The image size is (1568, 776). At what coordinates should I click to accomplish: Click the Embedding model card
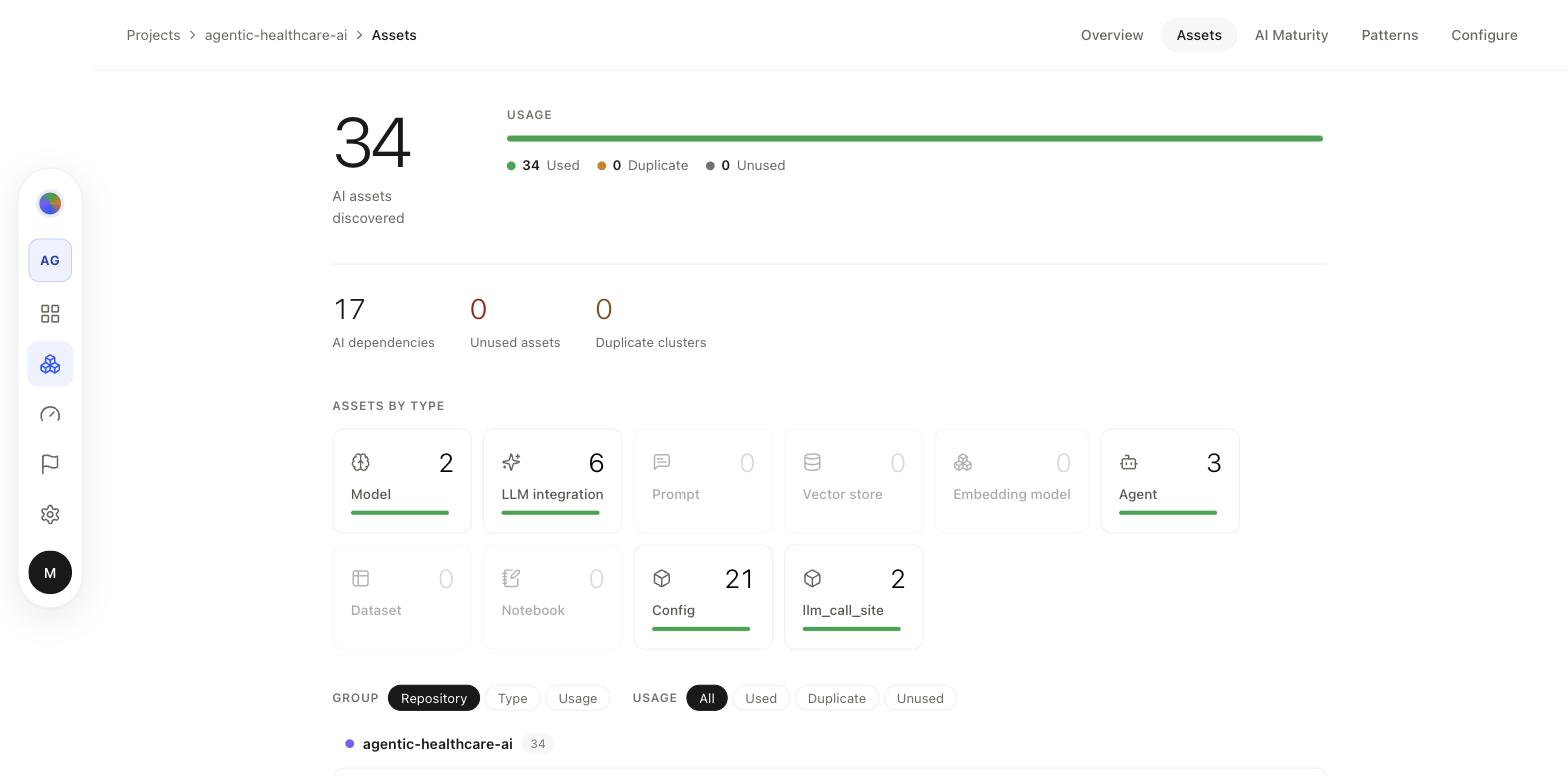tap(1012, 481)
